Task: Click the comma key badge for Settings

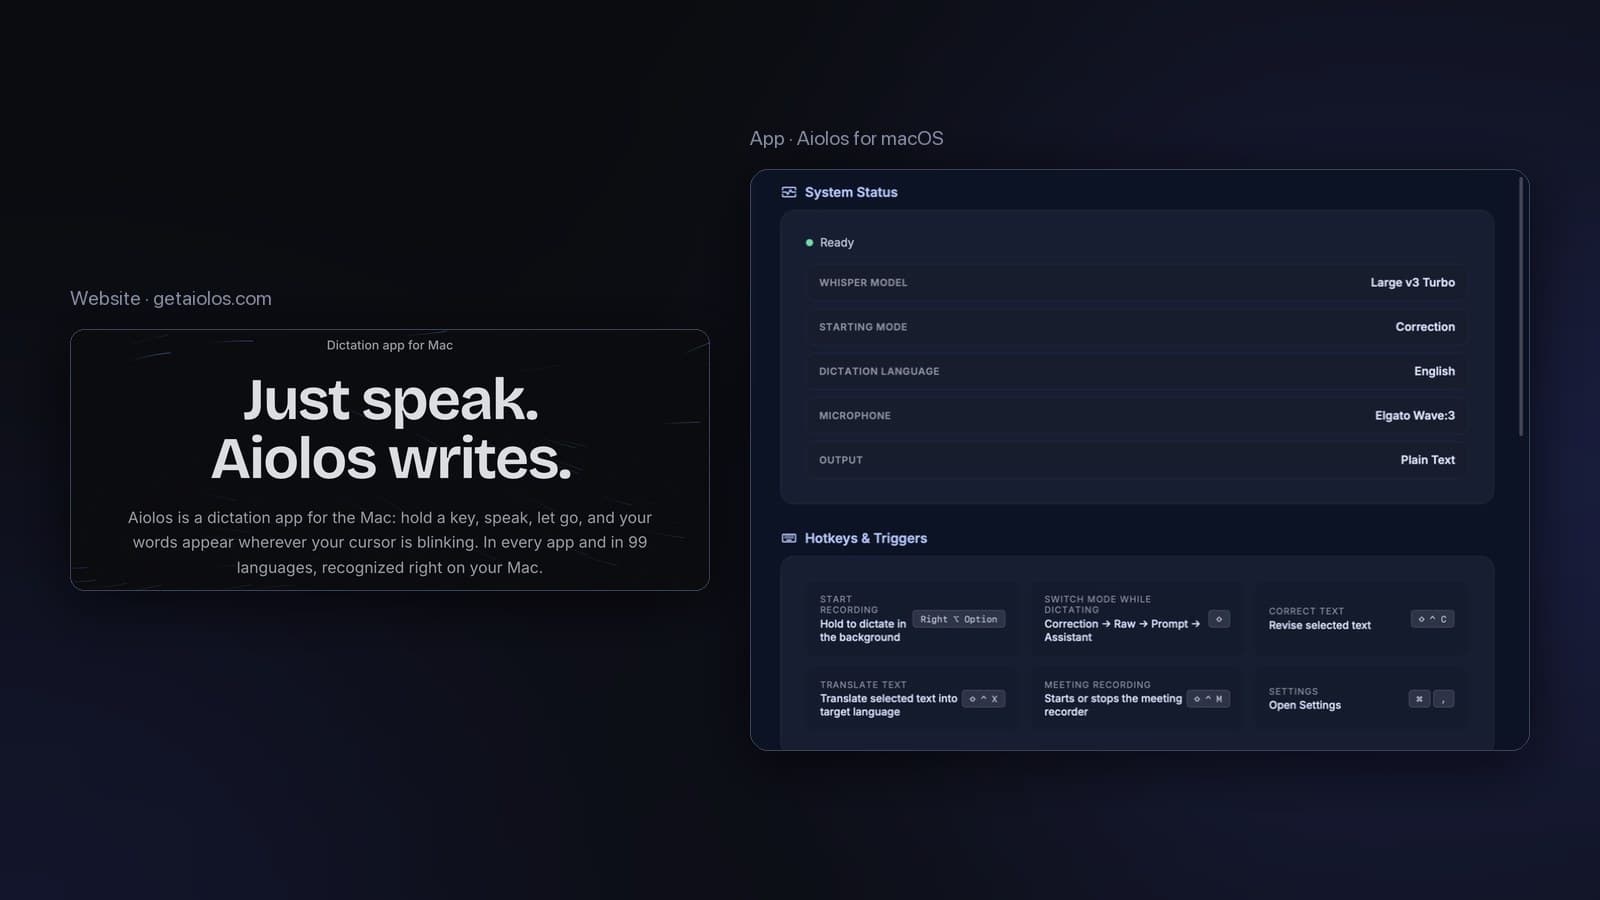Action: (1443, 699)
